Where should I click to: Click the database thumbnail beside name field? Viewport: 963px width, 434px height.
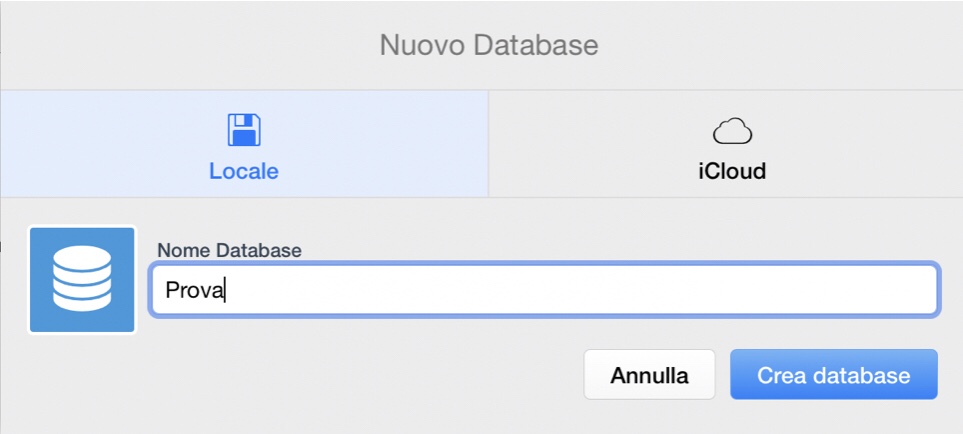pyautogui.click(x=82, y=279)
